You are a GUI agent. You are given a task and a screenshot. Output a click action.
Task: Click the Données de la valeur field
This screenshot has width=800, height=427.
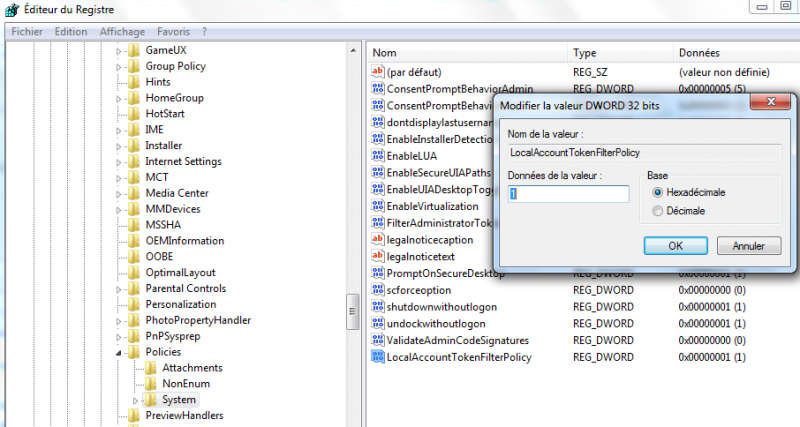click(x=567, y=194)
